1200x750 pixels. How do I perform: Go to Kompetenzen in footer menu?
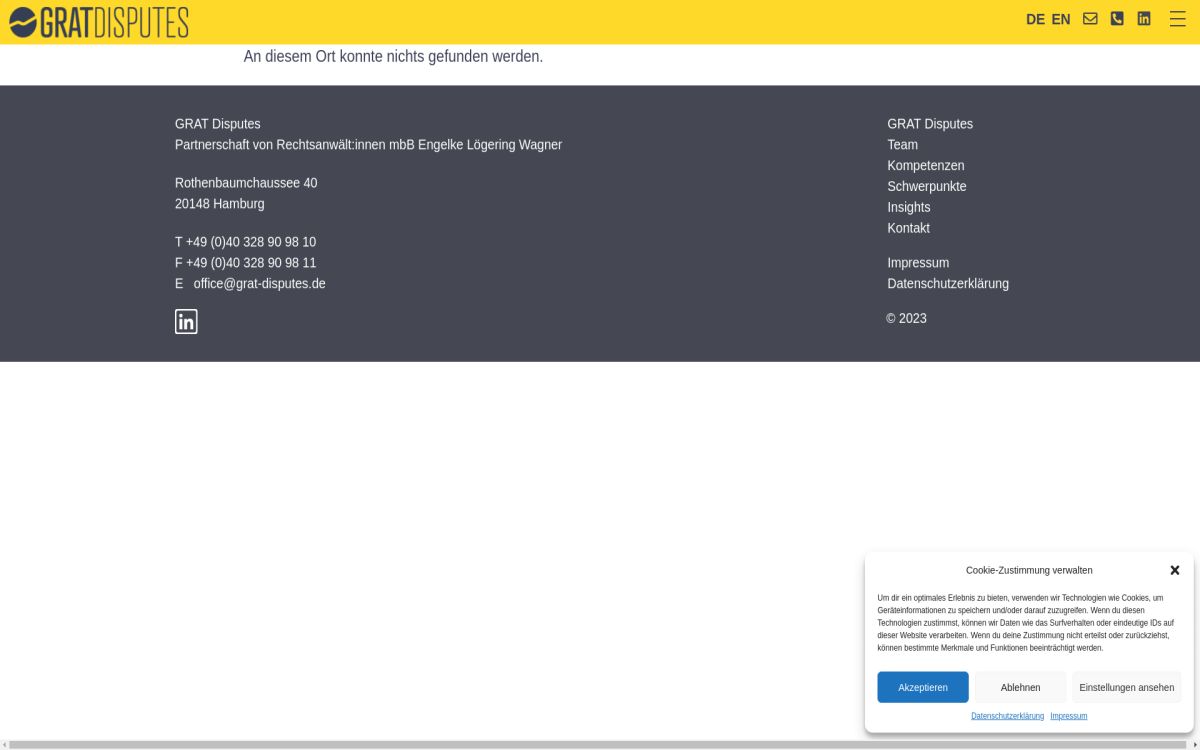[x=925, y=166]
